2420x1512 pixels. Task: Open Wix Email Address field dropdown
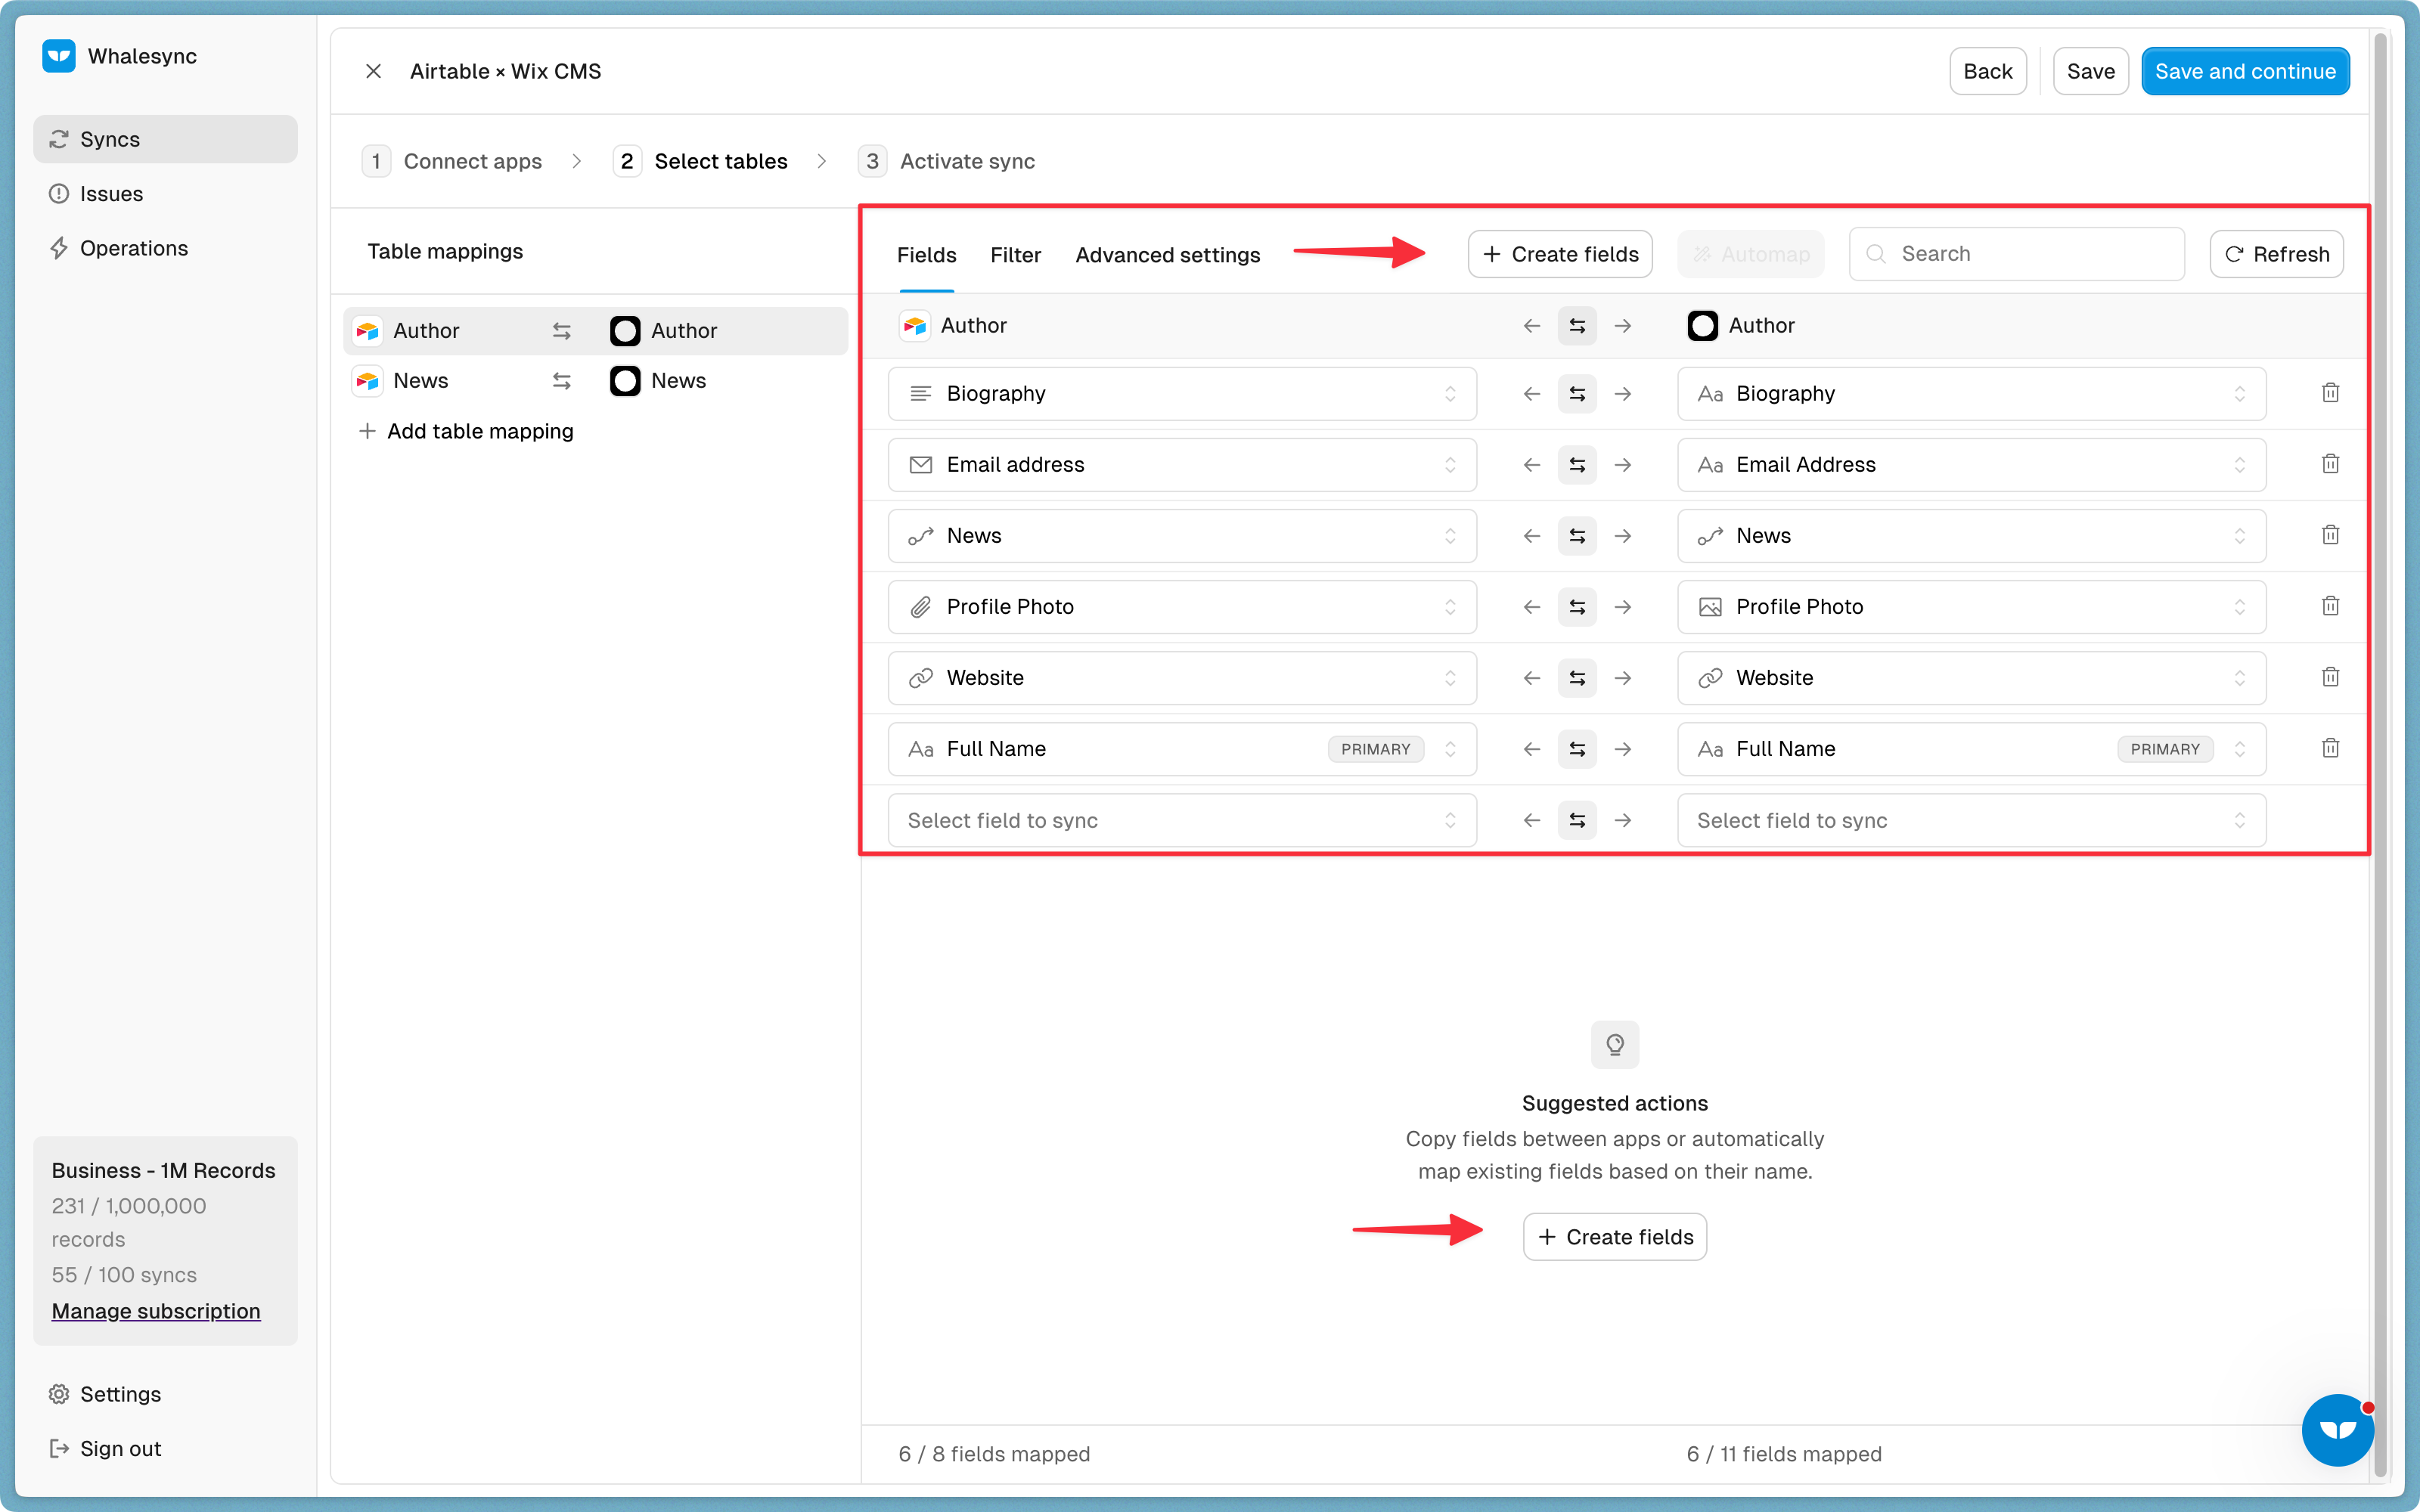tap(1971, 465)
